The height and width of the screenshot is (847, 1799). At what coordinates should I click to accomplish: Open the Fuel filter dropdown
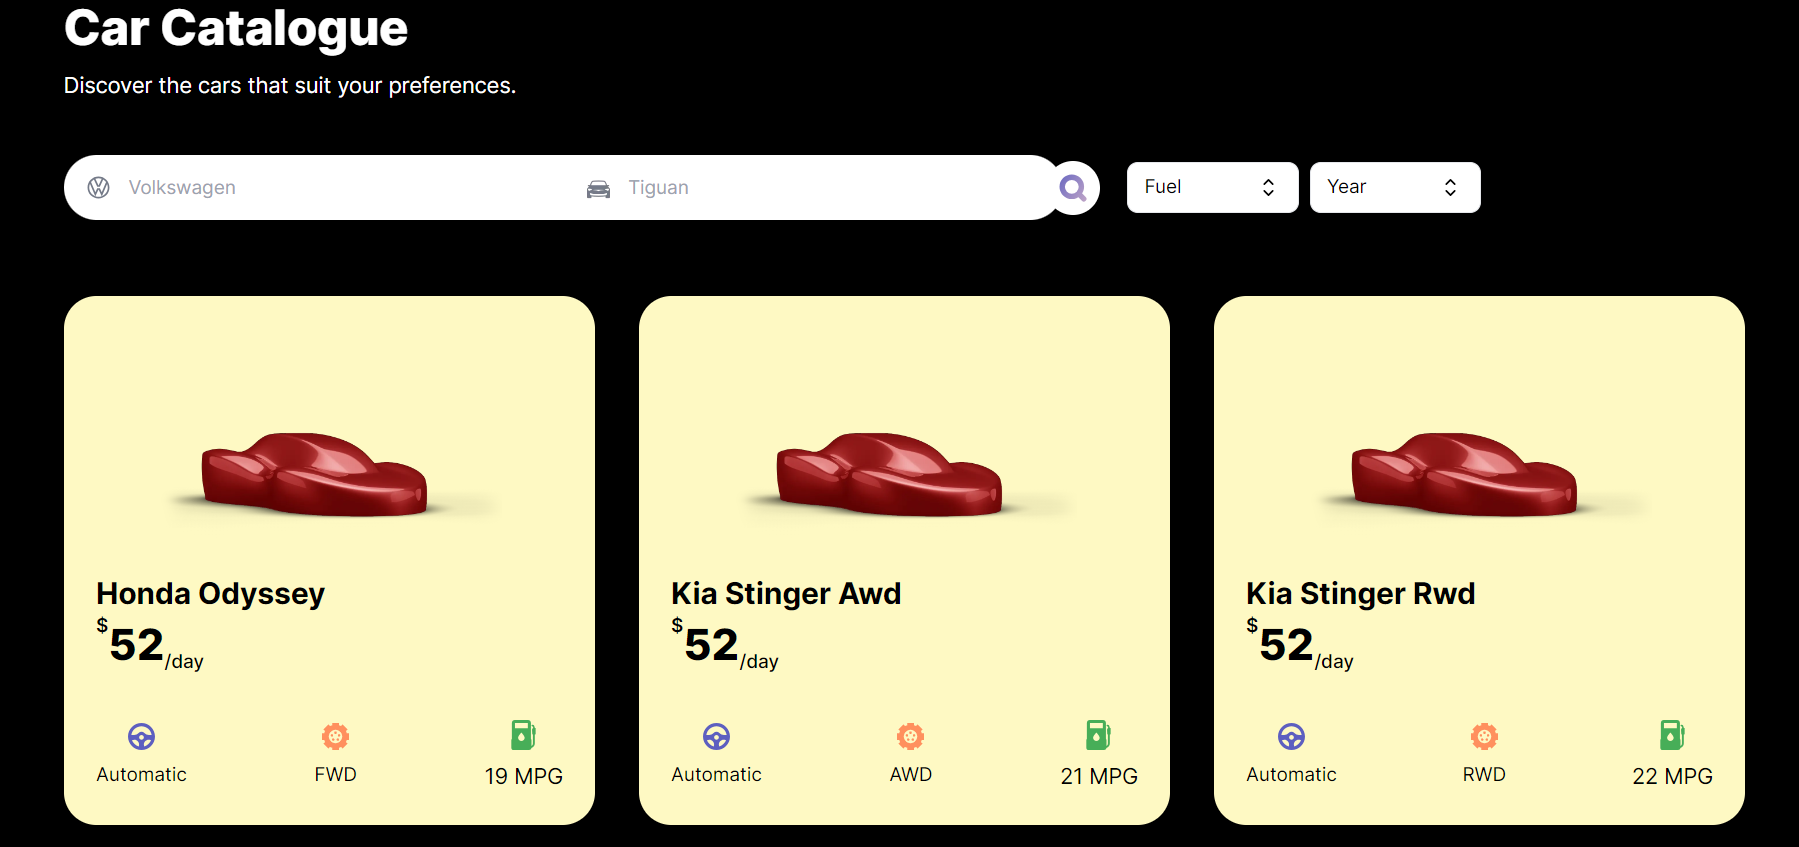(1212, 187)
